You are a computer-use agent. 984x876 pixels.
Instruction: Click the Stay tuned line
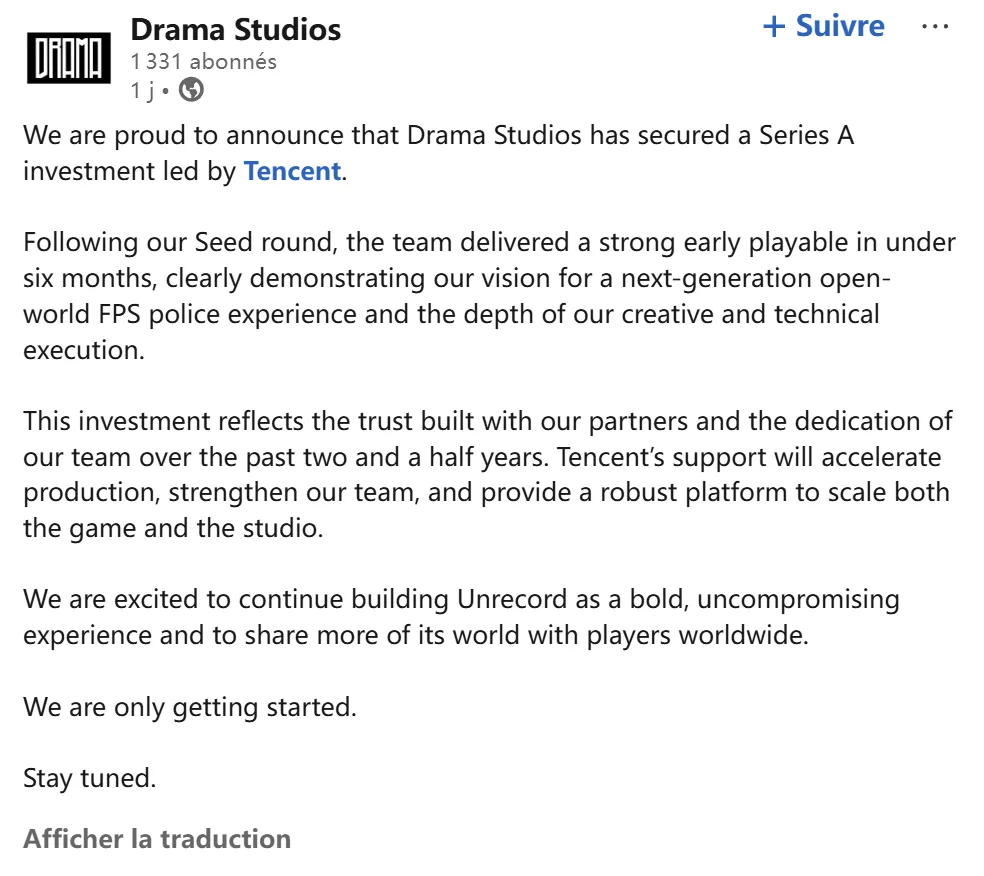[x=90, y=778]
